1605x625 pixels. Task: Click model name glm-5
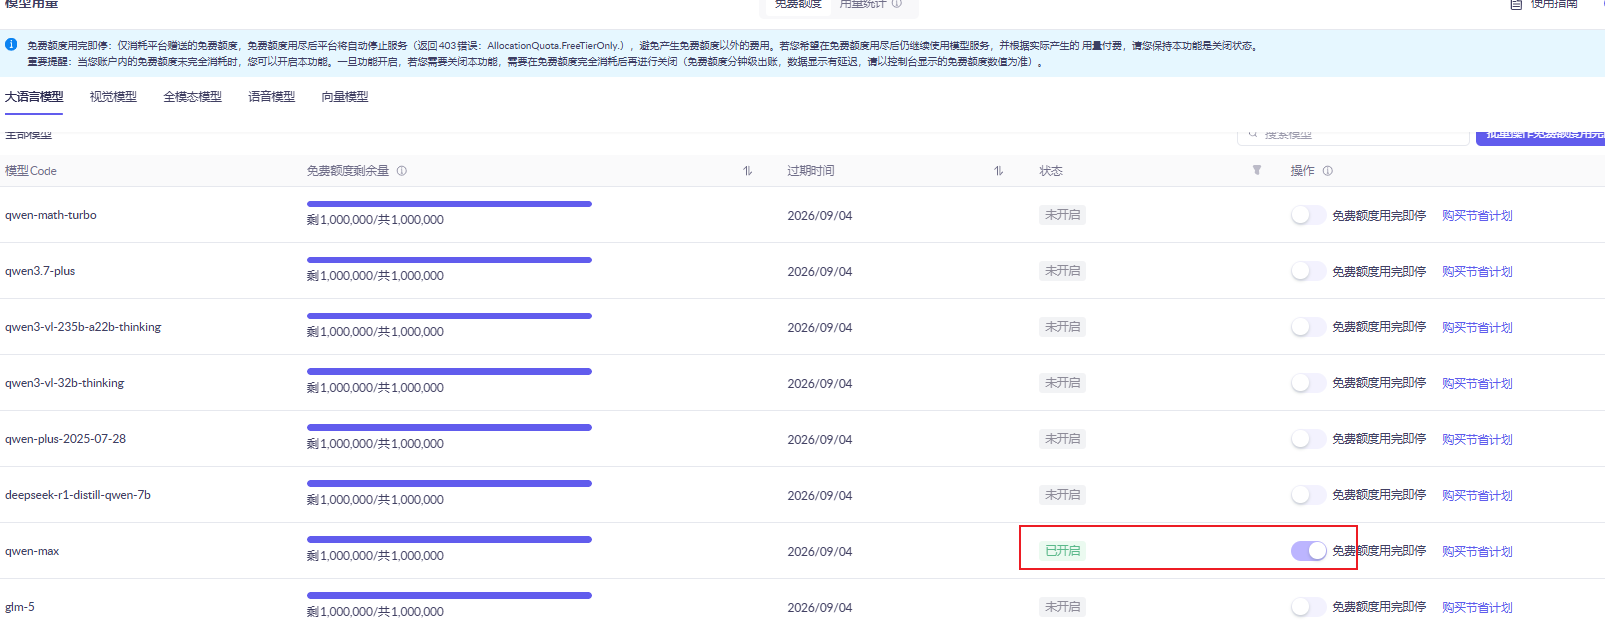(20, 607)
